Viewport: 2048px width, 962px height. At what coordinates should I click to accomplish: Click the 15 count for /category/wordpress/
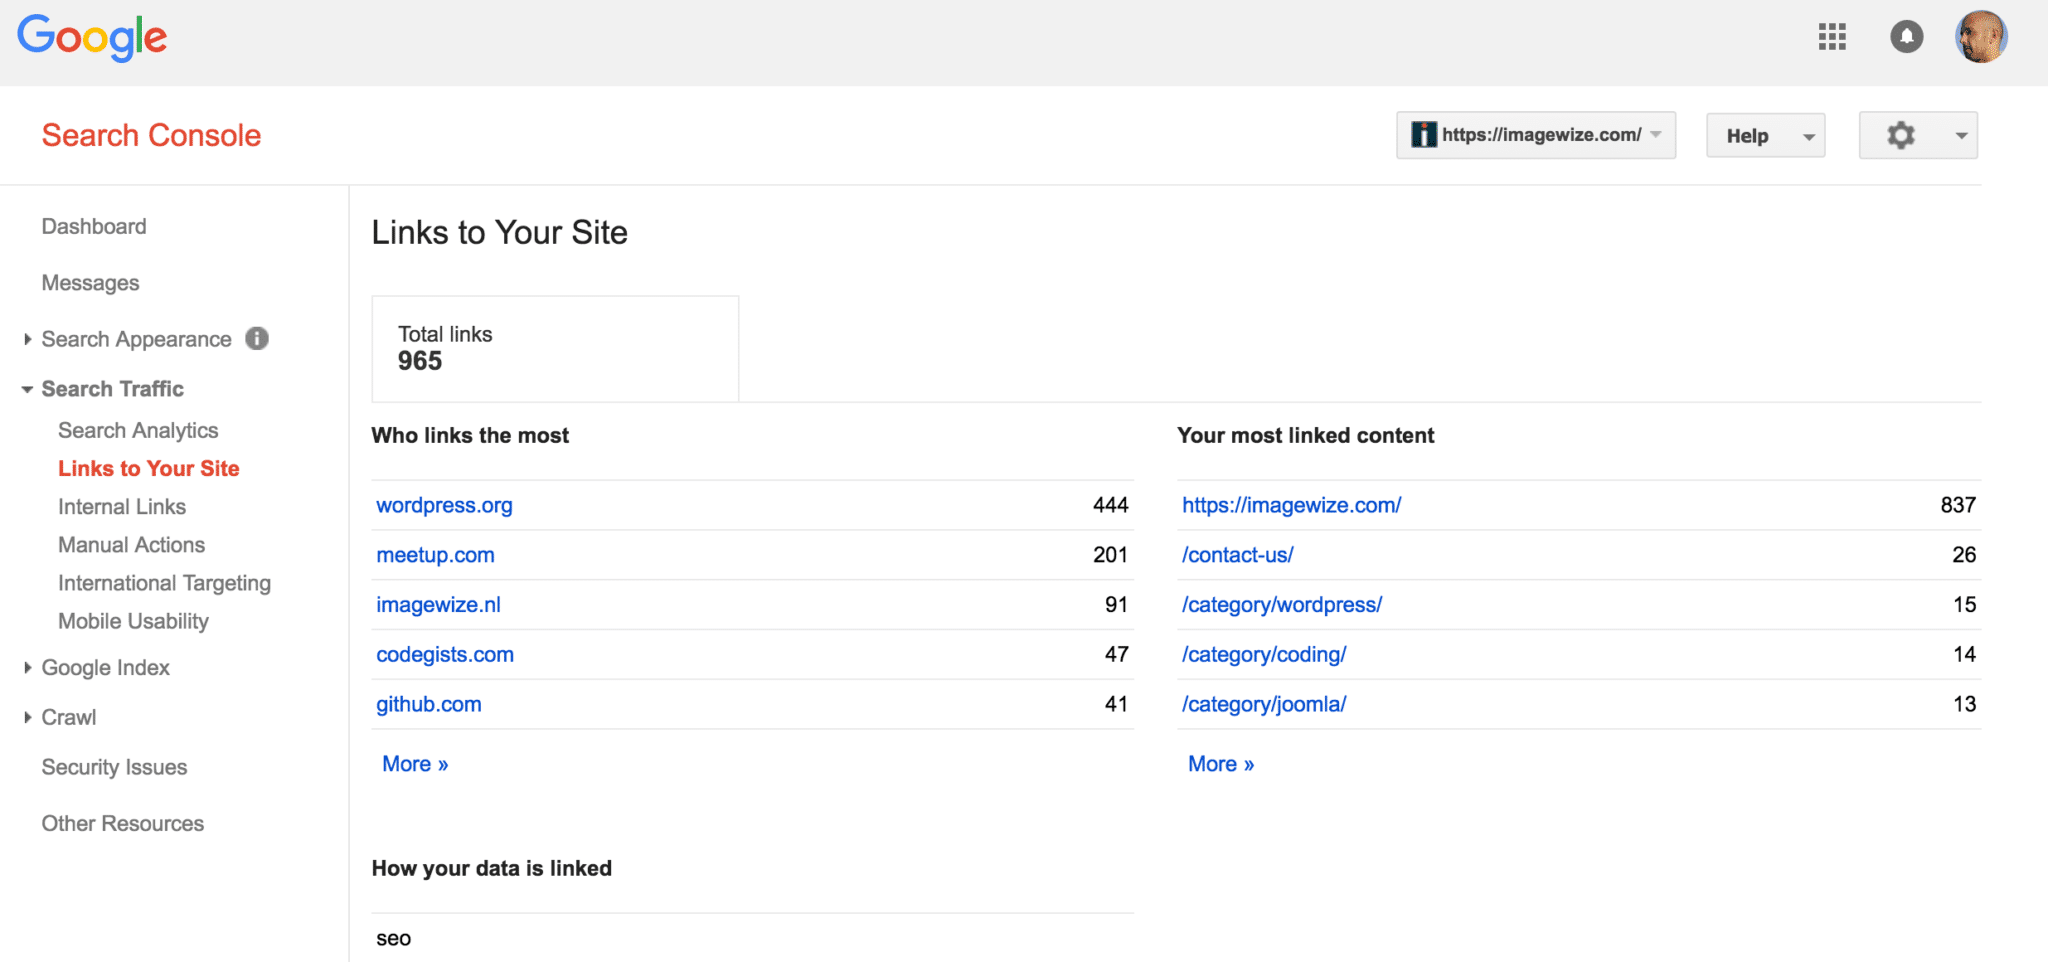[1964, 605]
